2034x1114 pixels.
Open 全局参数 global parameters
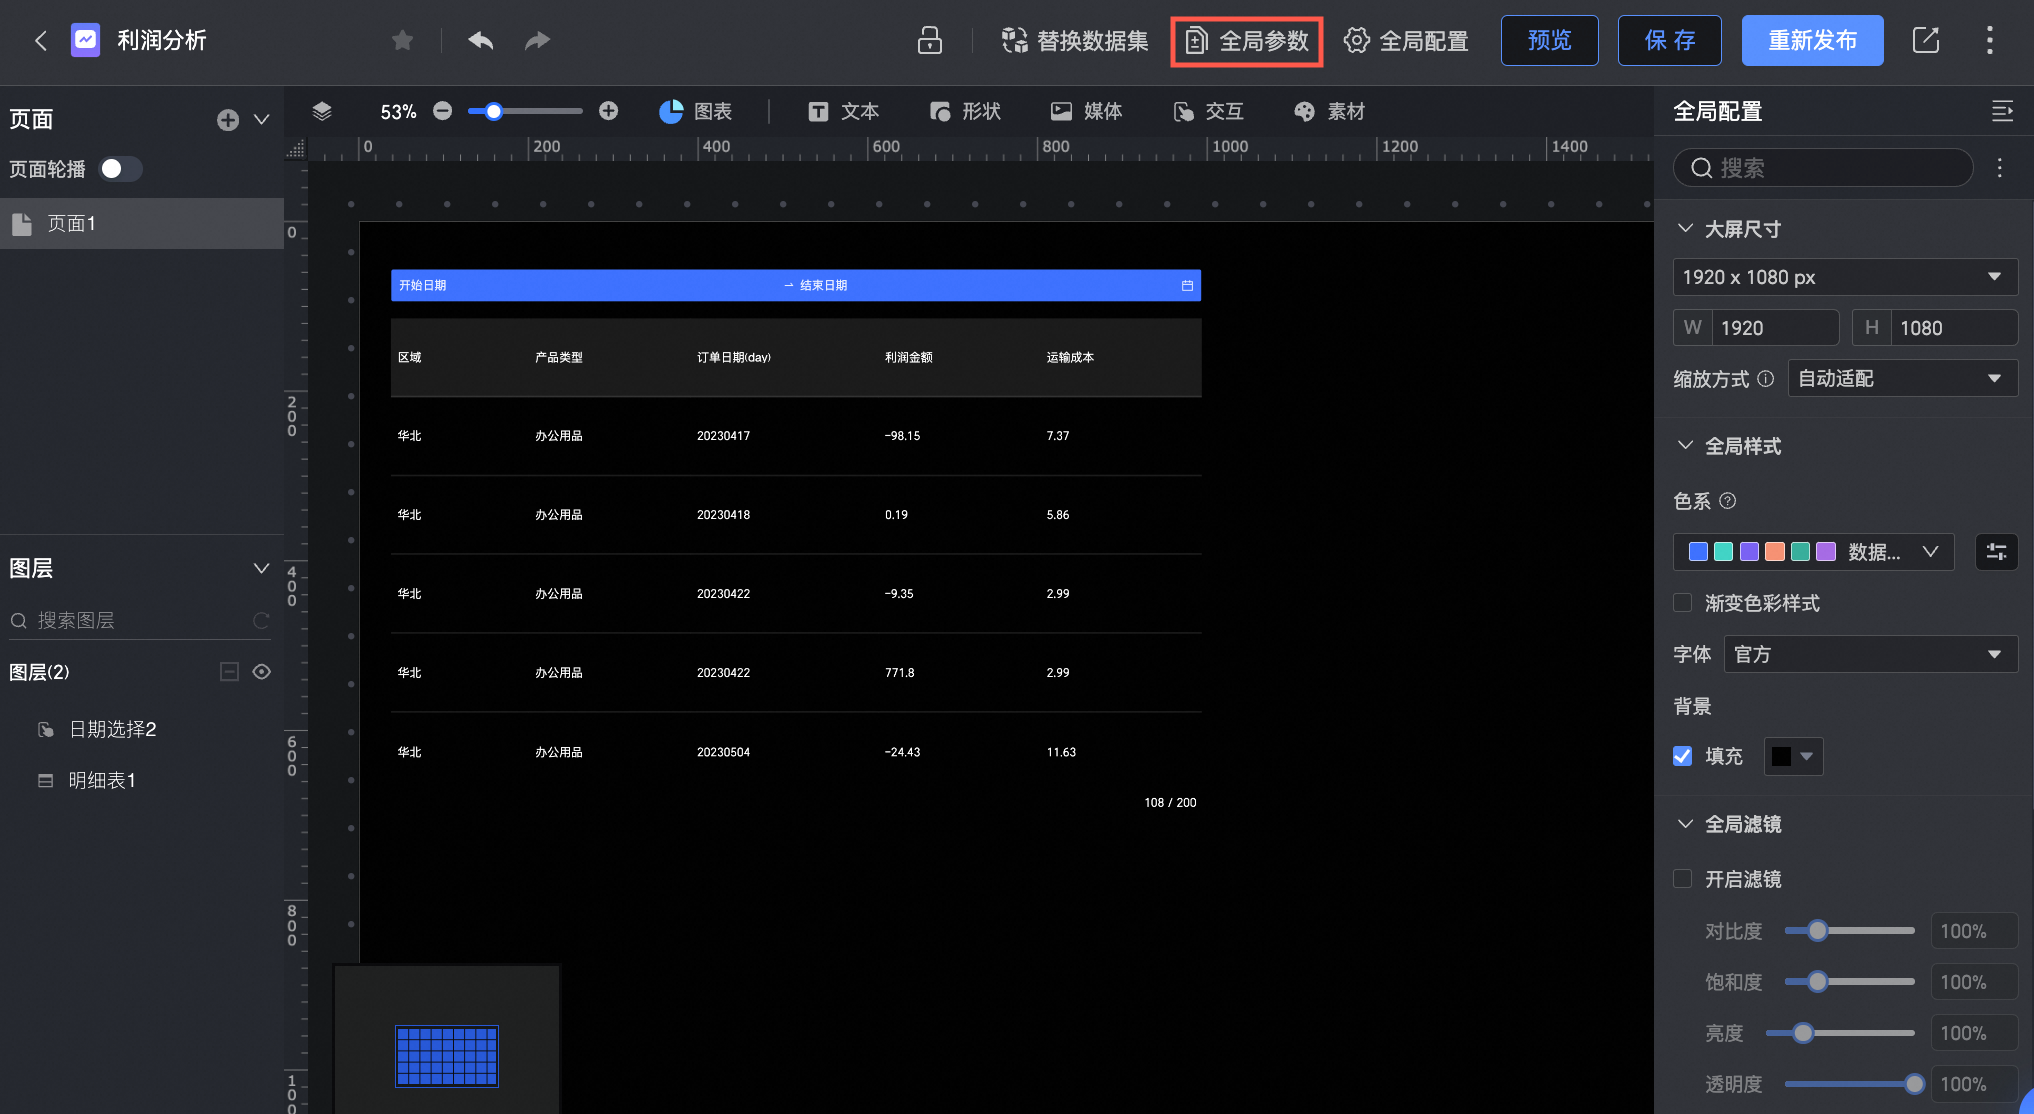point(1247,41)
